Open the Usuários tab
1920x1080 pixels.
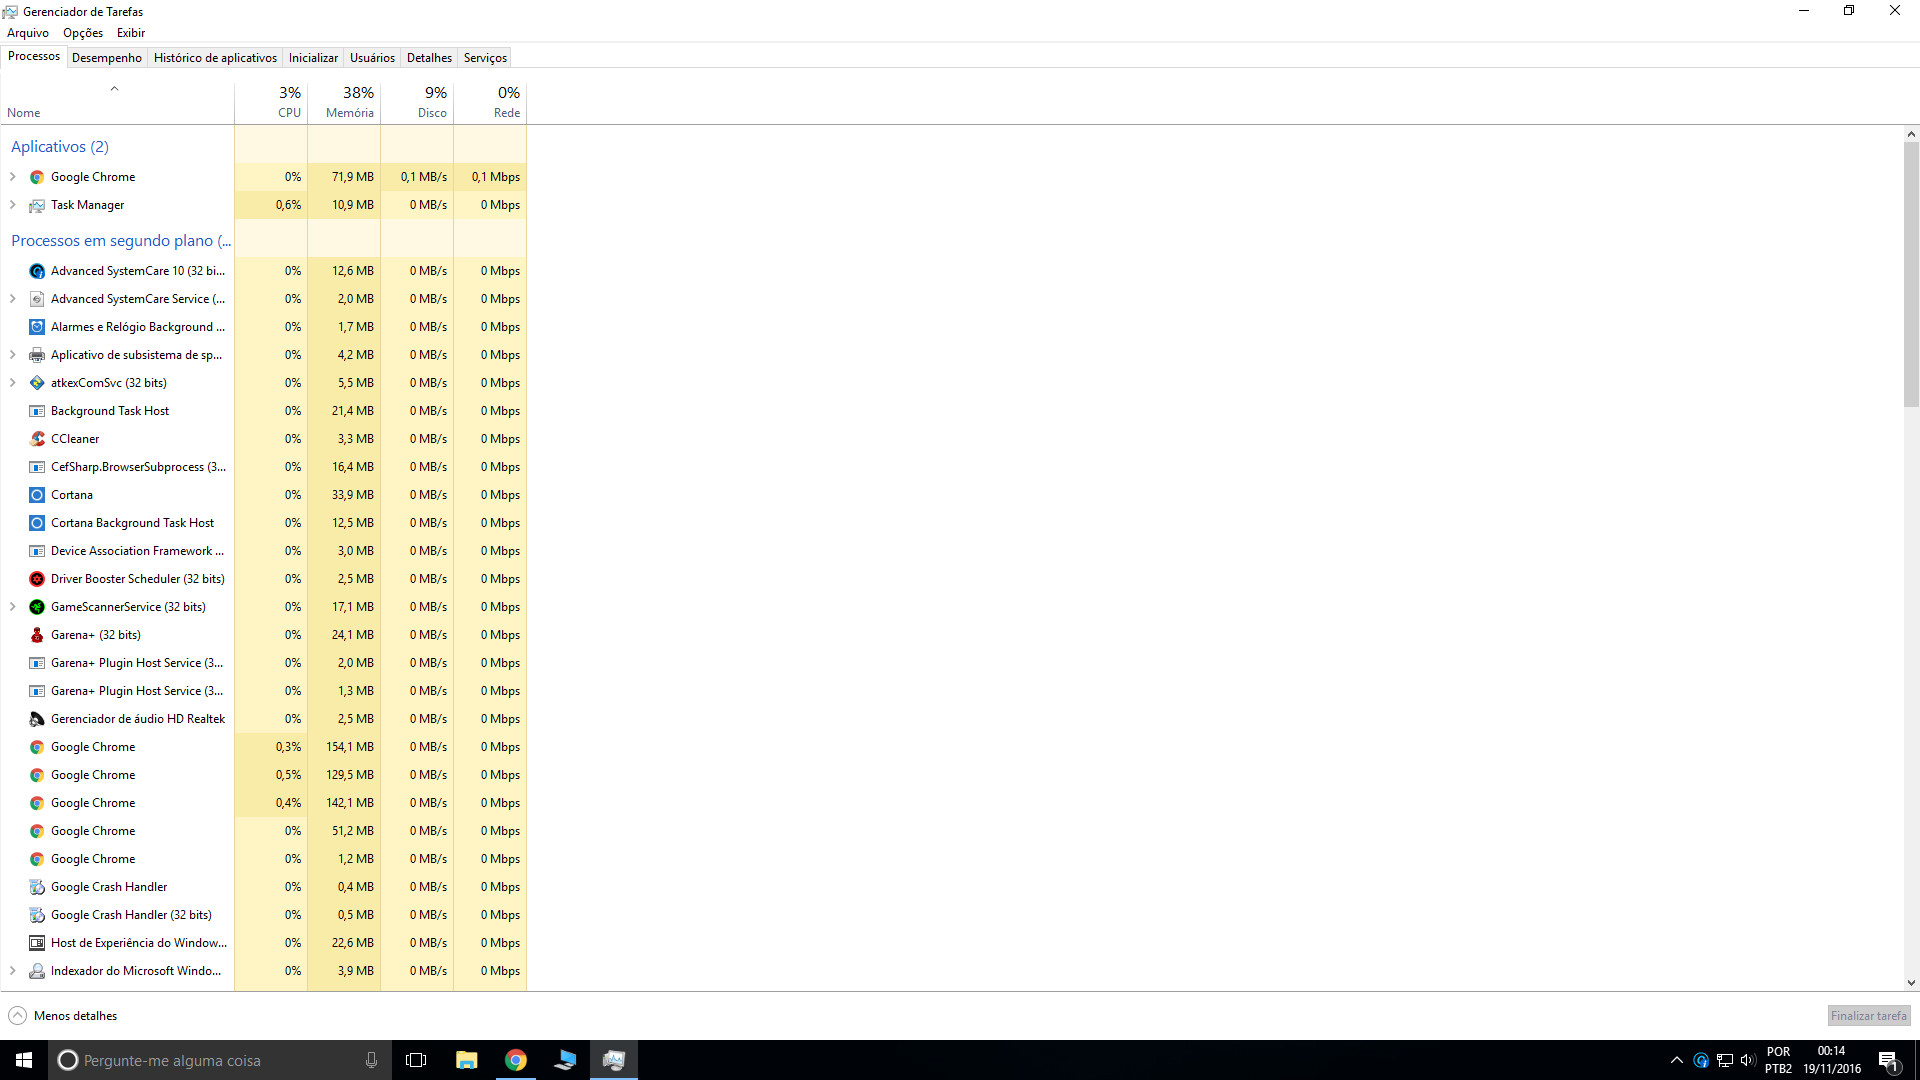pos(372,58)
